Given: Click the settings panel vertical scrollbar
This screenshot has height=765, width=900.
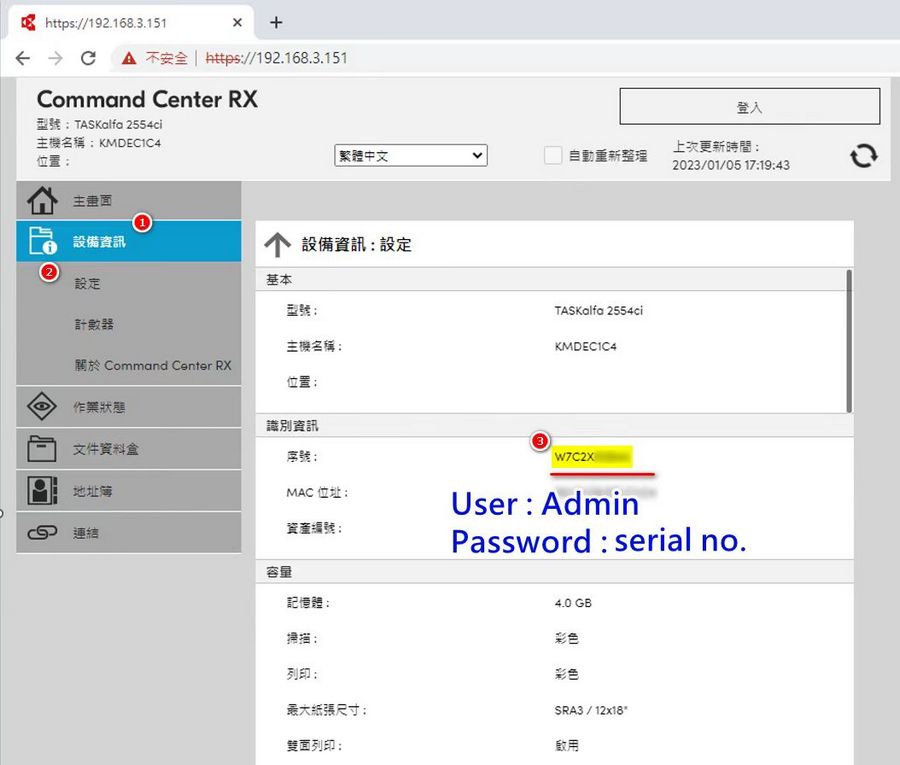Looking at the screenshot, I should tap(849, 341).
